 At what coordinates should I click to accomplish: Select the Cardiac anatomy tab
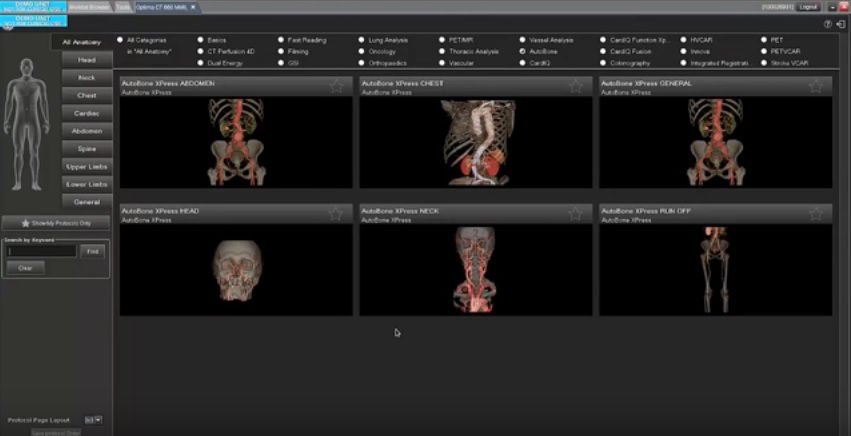point(87,113)
